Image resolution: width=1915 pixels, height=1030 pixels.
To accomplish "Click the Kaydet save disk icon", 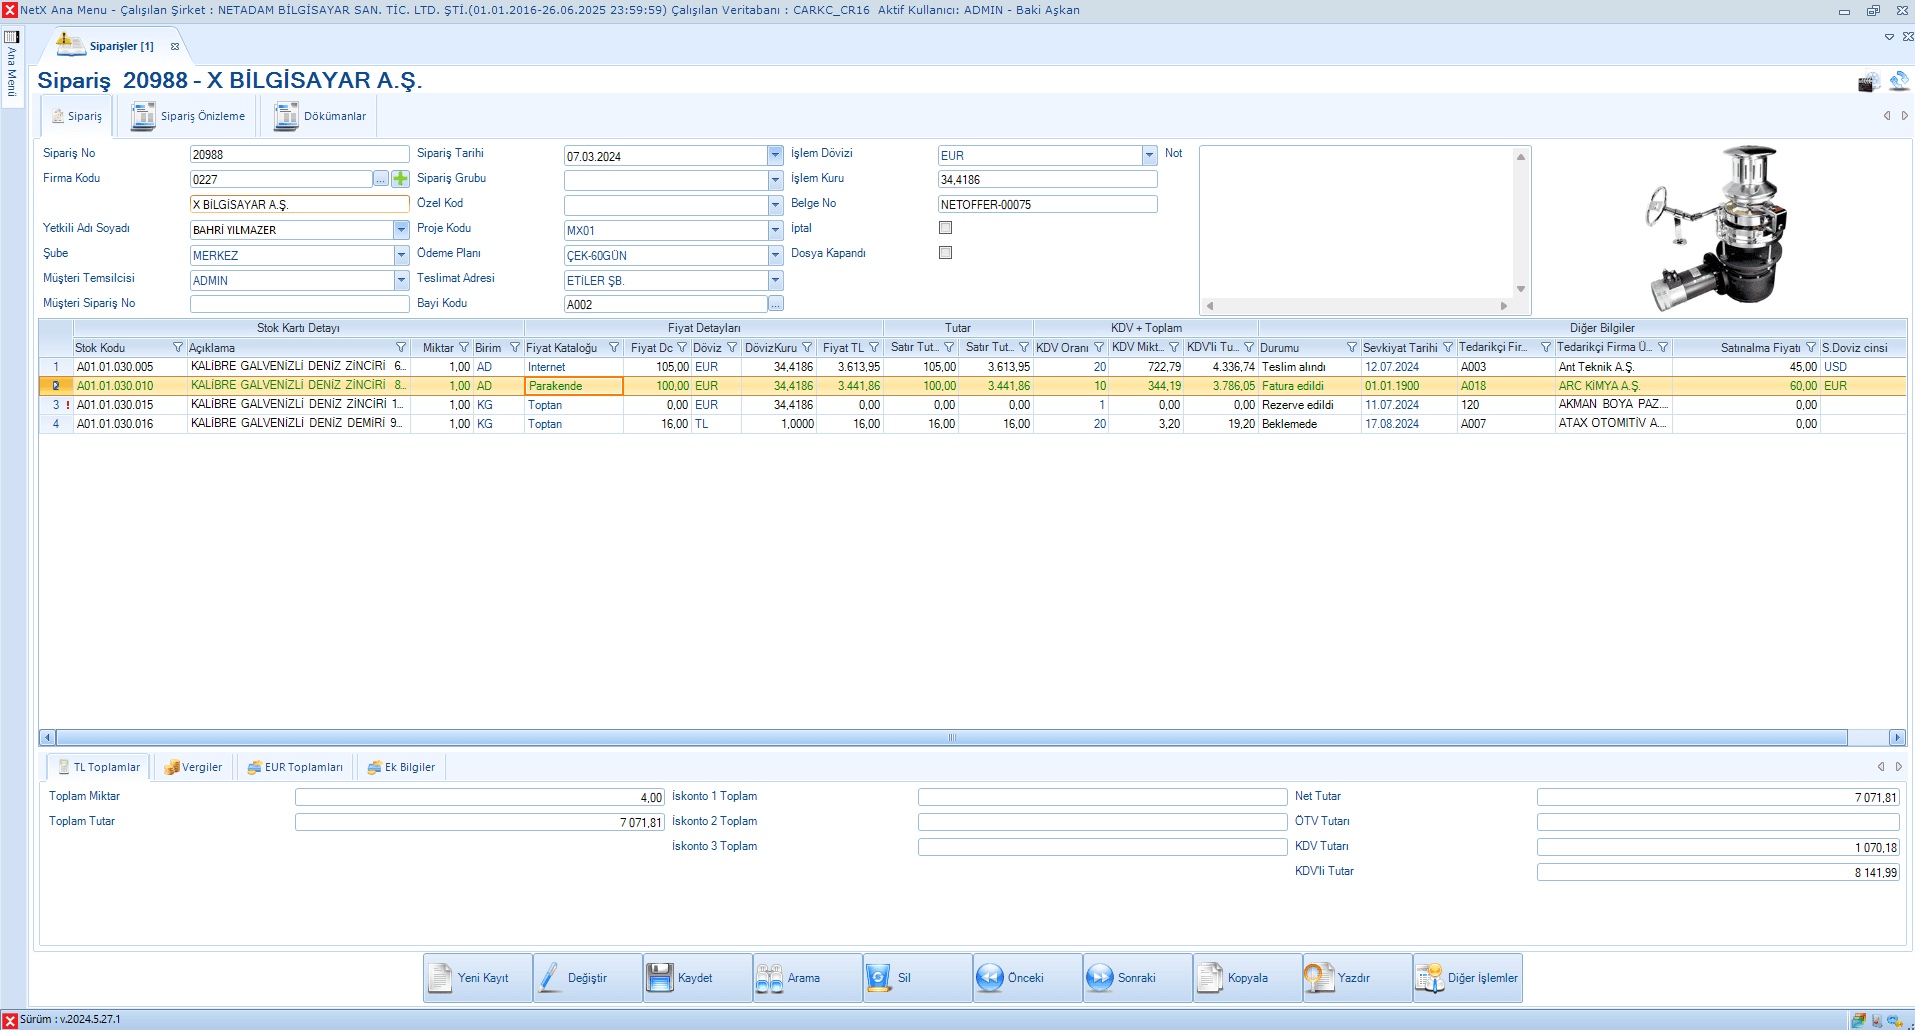I will tap(660, 977).
